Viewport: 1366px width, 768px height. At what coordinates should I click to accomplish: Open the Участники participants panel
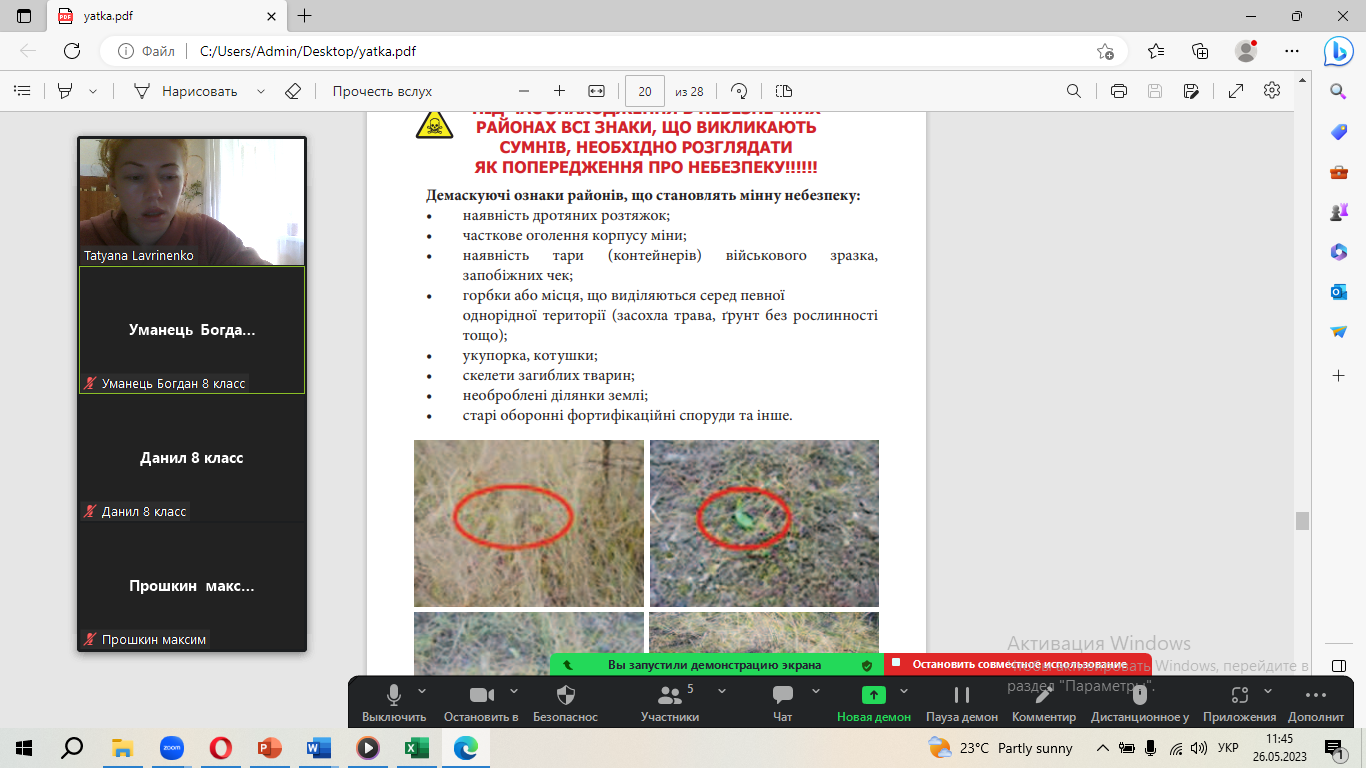point(670,703)
